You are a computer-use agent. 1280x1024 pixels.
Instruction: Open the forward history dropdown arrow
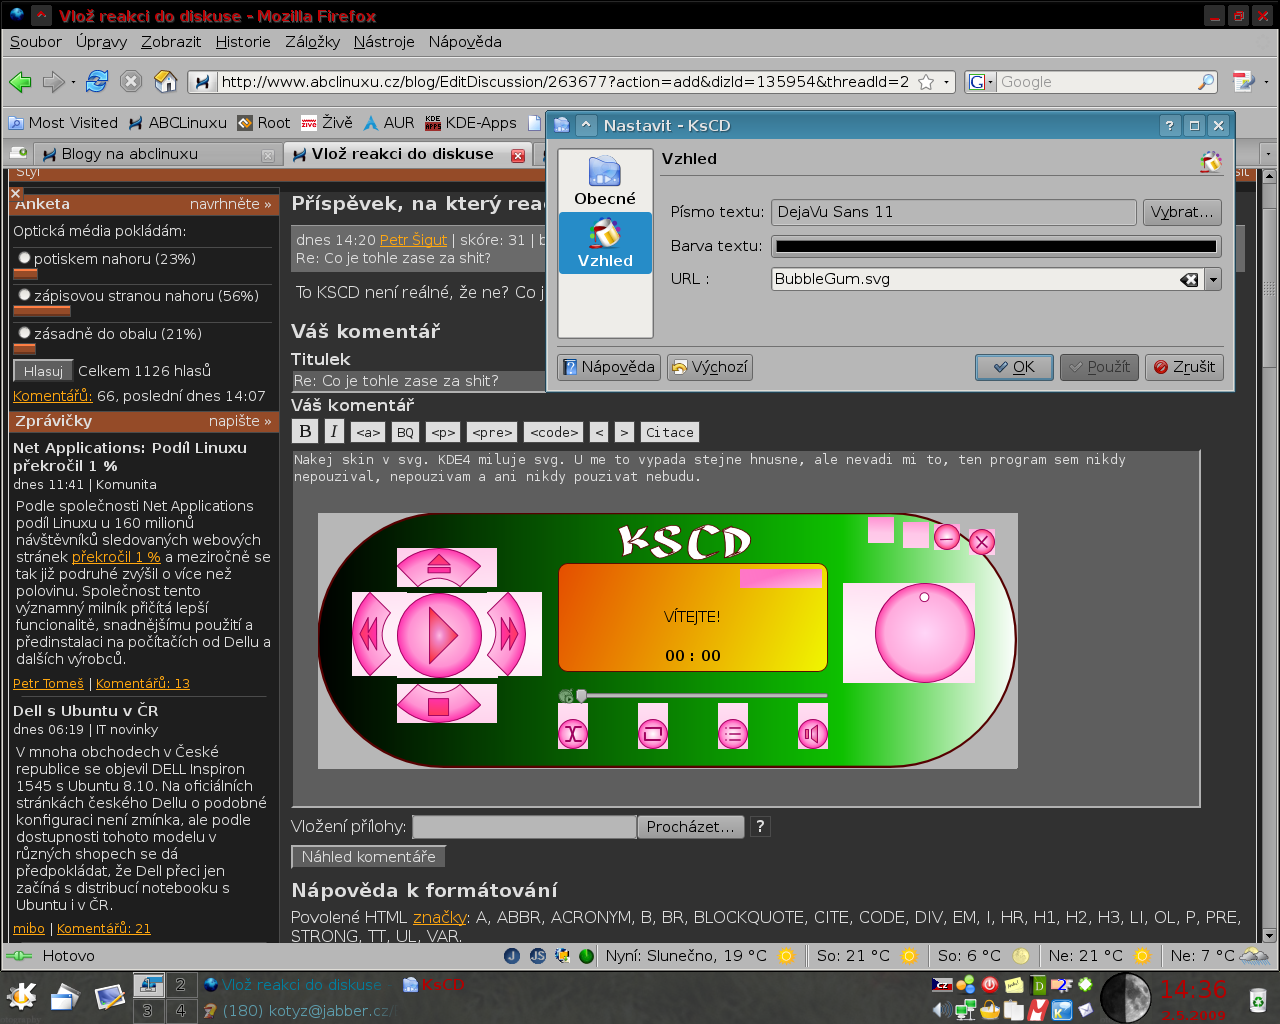[73, 83]
